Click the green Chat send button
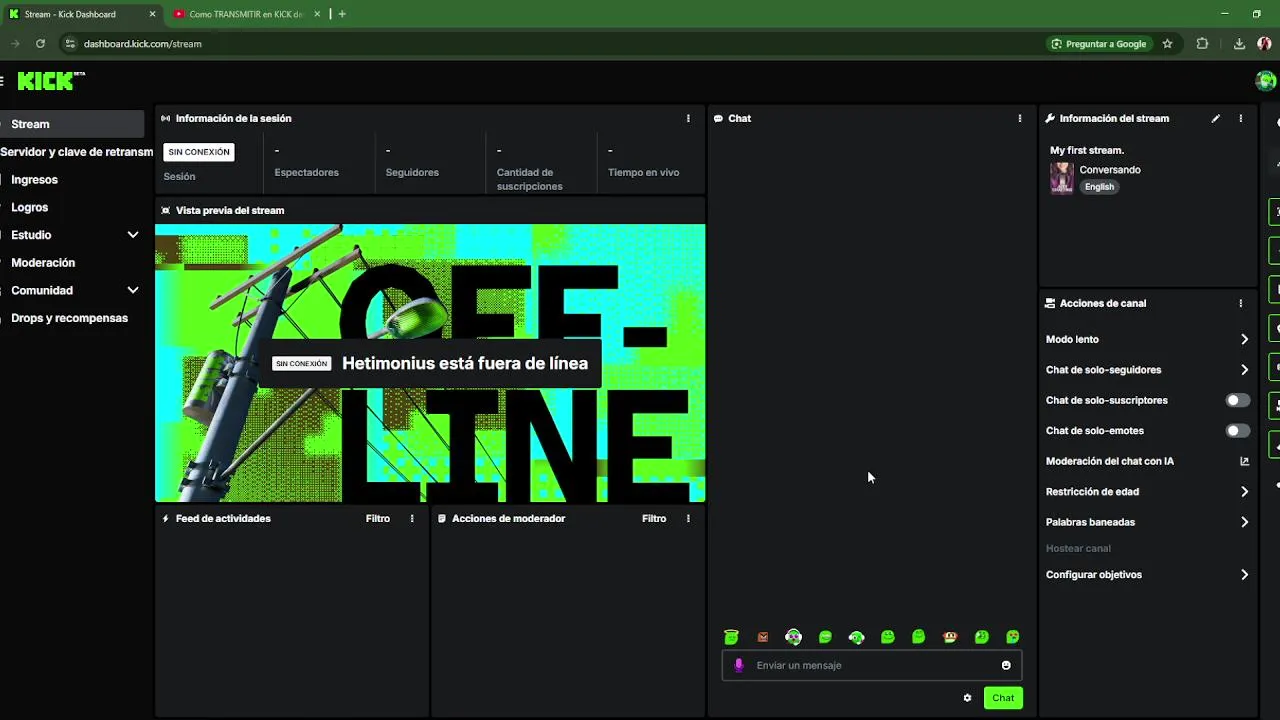The height and width of the screenshot is (720, 1280). pos(1003,698)
